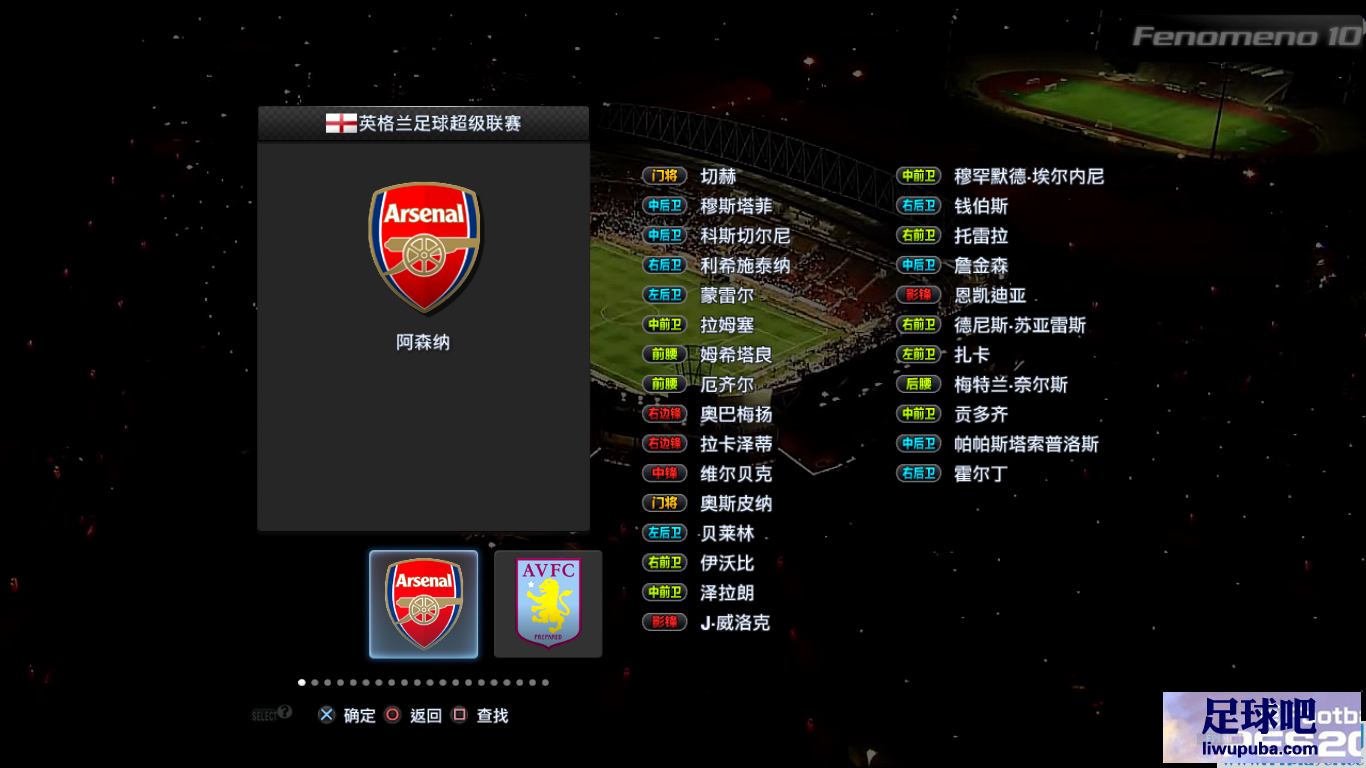Screen dimensions: 1366x768
Task: Click the England flag icon in header
Action: pyautogui.click(x=341, y=124)
